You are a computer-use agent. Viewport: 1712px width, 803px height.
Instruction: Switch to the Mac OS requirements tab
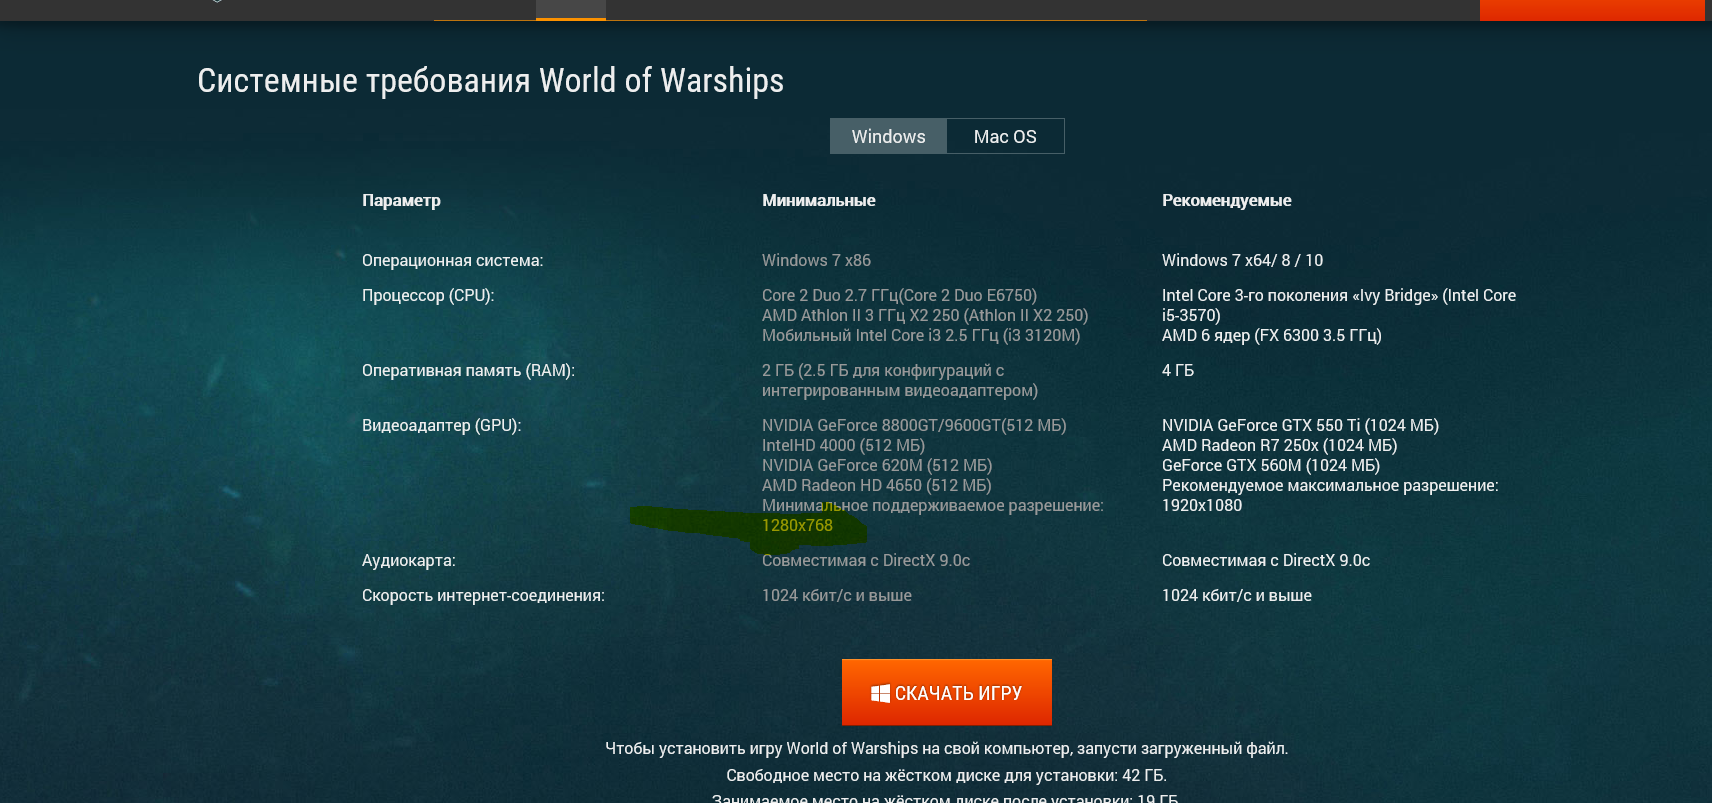(x=1005, y=136)
